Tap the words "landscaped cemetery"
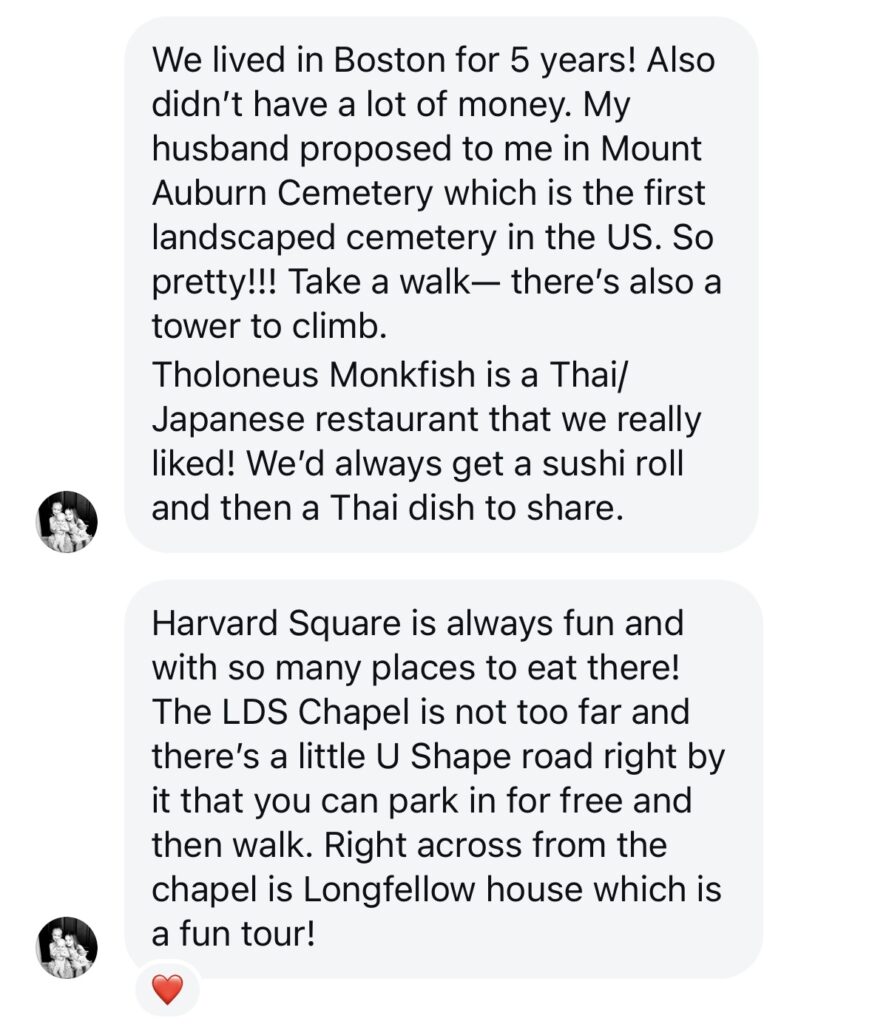 331,239
